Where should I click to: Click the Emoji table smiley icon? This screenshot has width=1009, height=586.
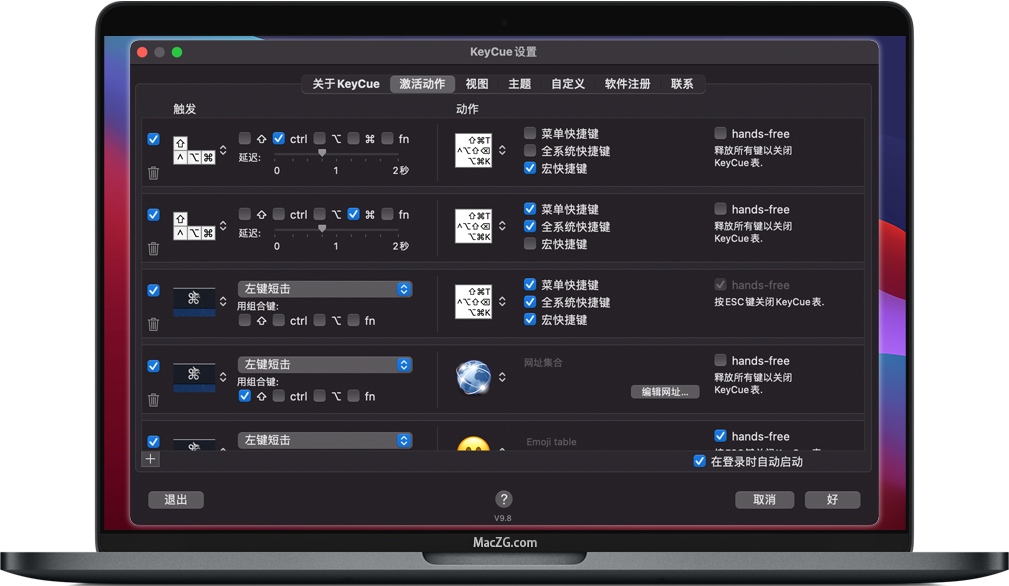pos(474,444)
